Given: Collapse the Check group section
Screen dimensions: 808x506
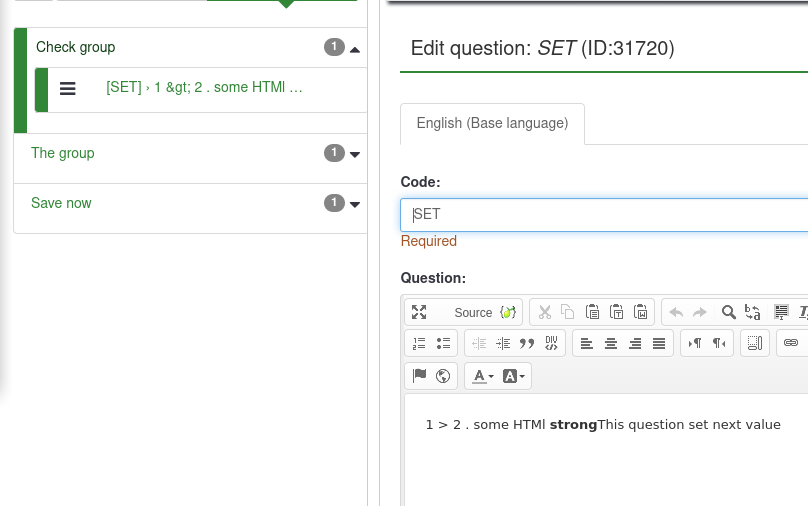Looking at the screenshot, I should click(355, 48).
